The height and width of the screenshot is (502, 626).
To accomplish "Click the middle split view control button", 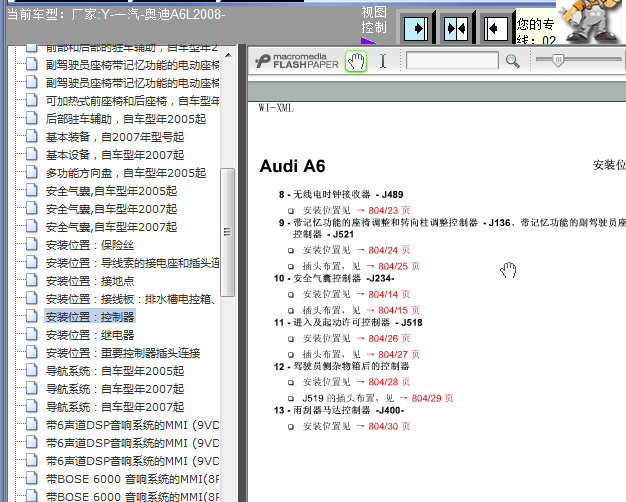I will tap(456, 28).
